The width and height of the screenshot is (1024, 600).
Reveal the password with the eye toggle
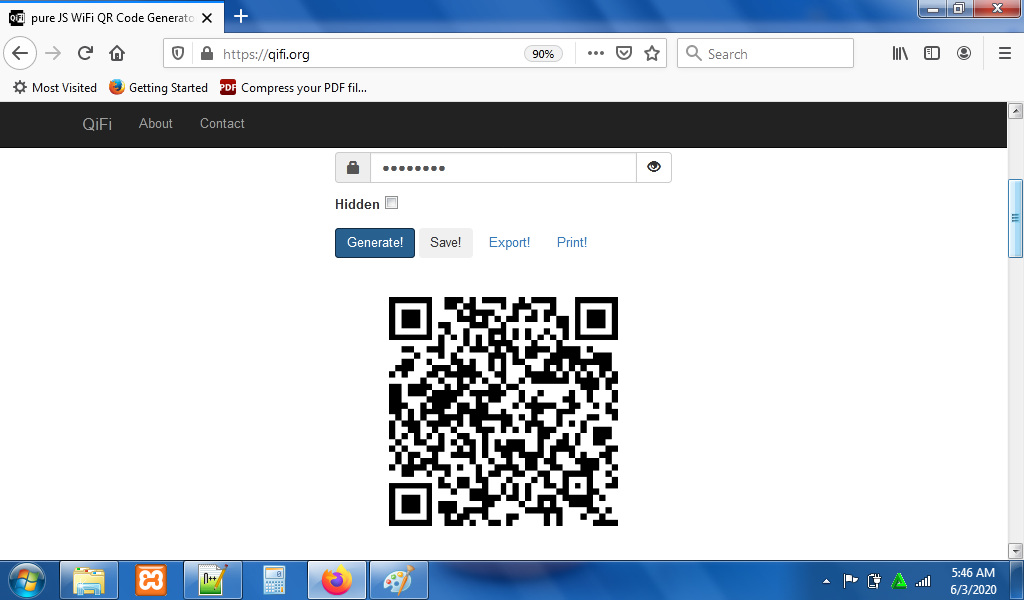click(654, 167)
